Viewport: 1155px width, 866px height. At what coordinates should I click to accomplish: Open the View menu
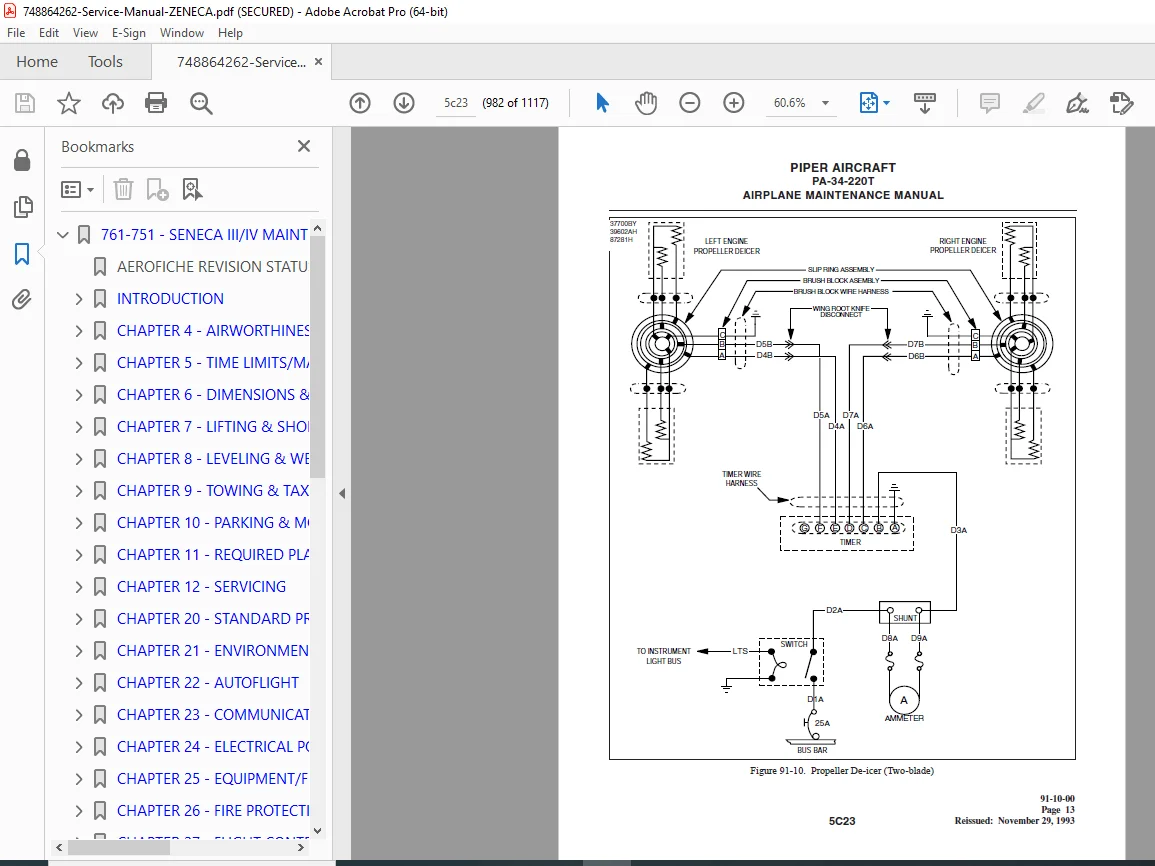(85, 33)
